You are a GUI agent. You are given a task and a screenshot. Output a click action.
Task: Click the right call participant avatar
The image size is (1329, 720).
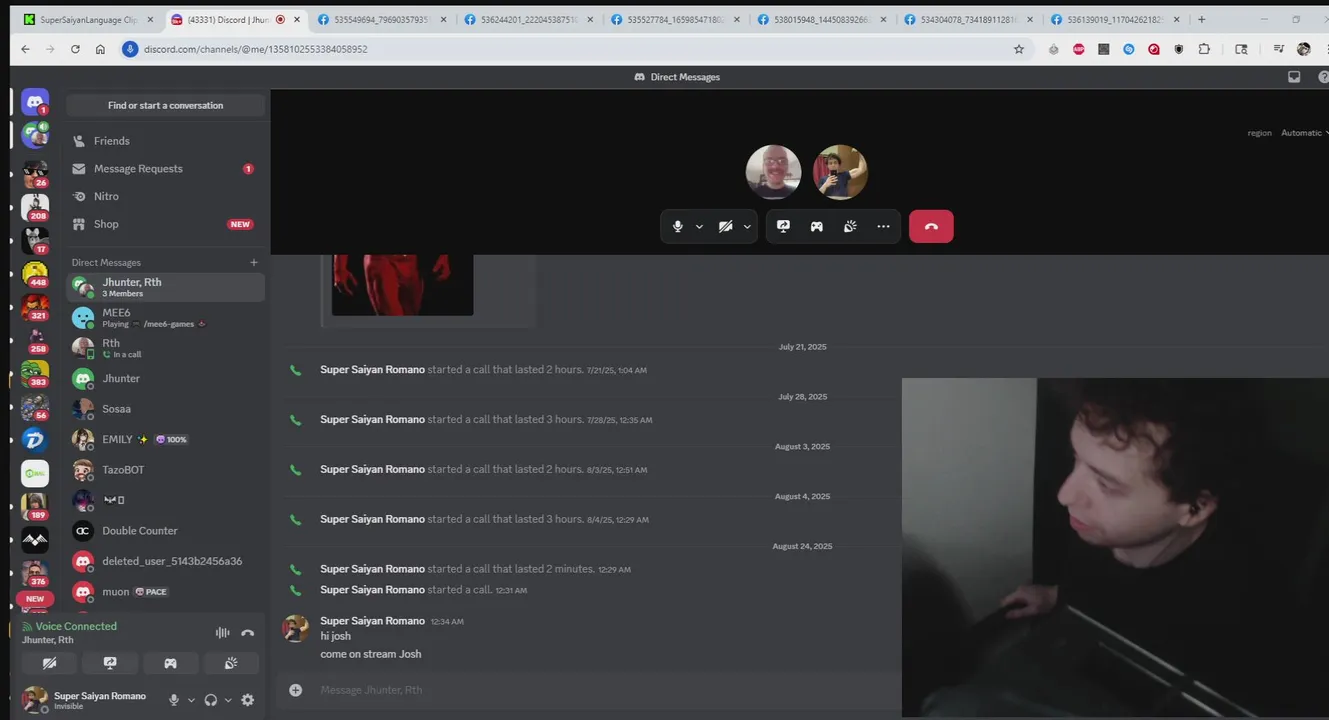click(x=840, y=172)
